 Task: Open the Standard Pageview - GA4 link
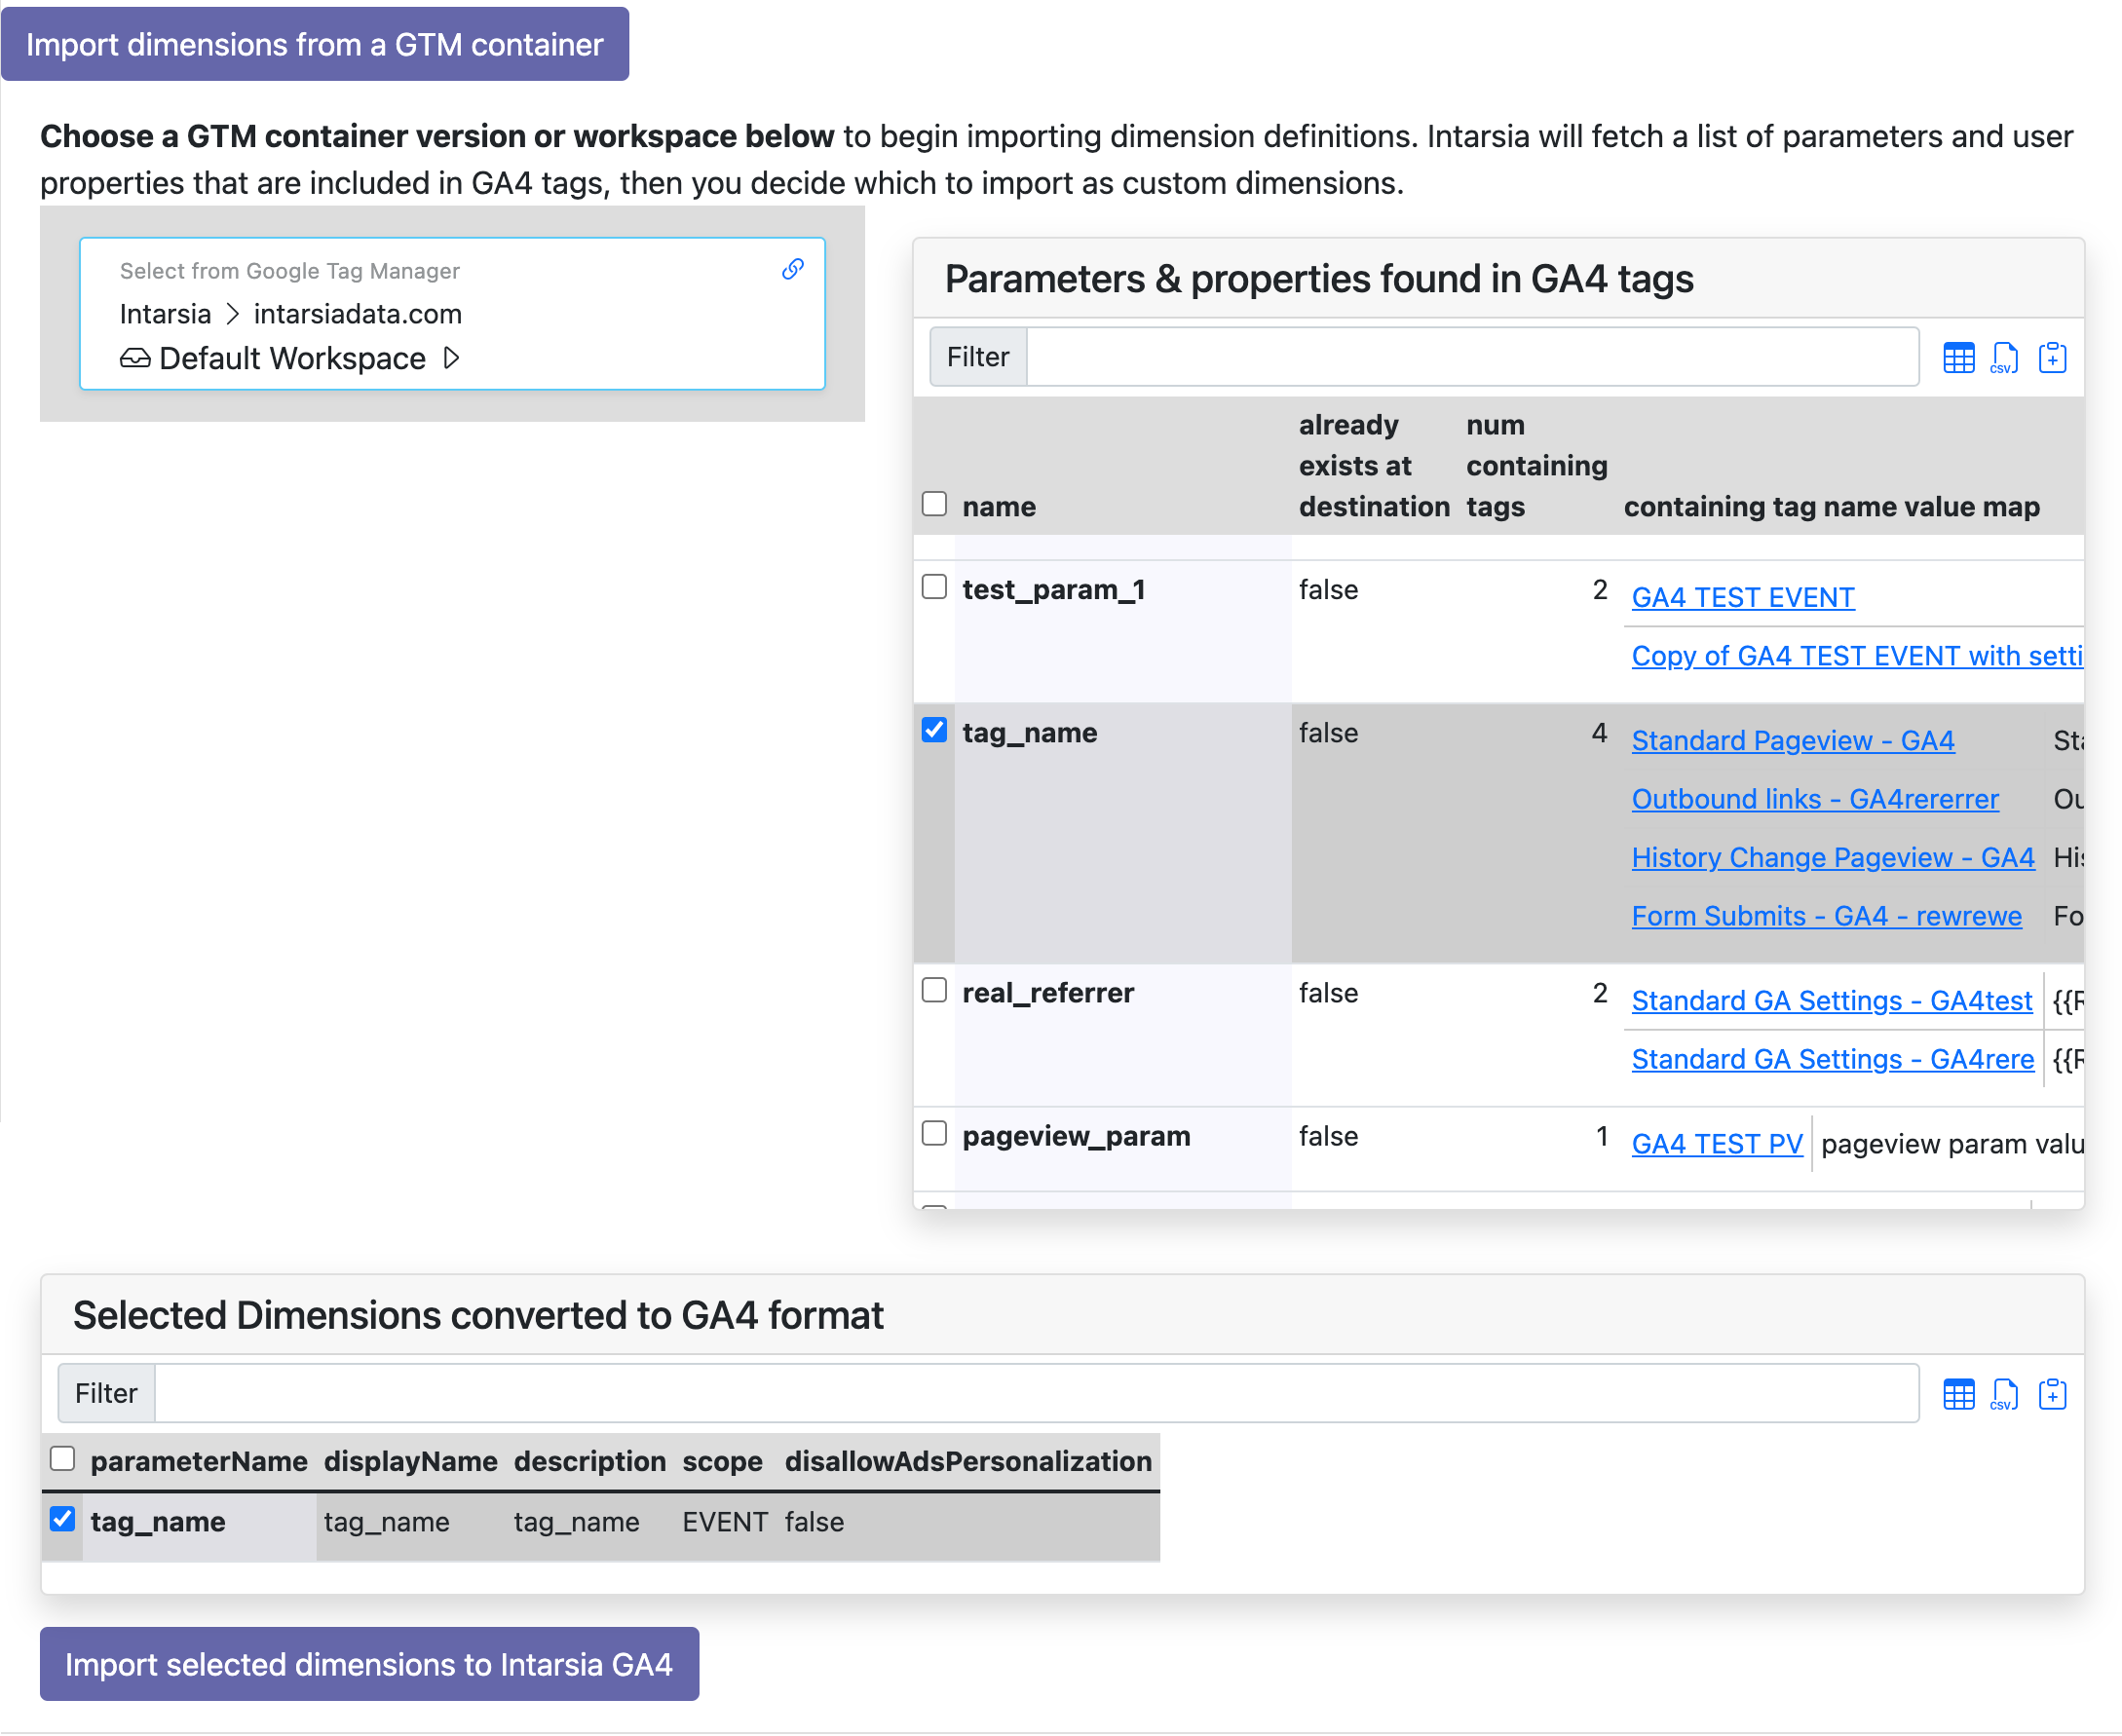click(x=1793, y=740)
